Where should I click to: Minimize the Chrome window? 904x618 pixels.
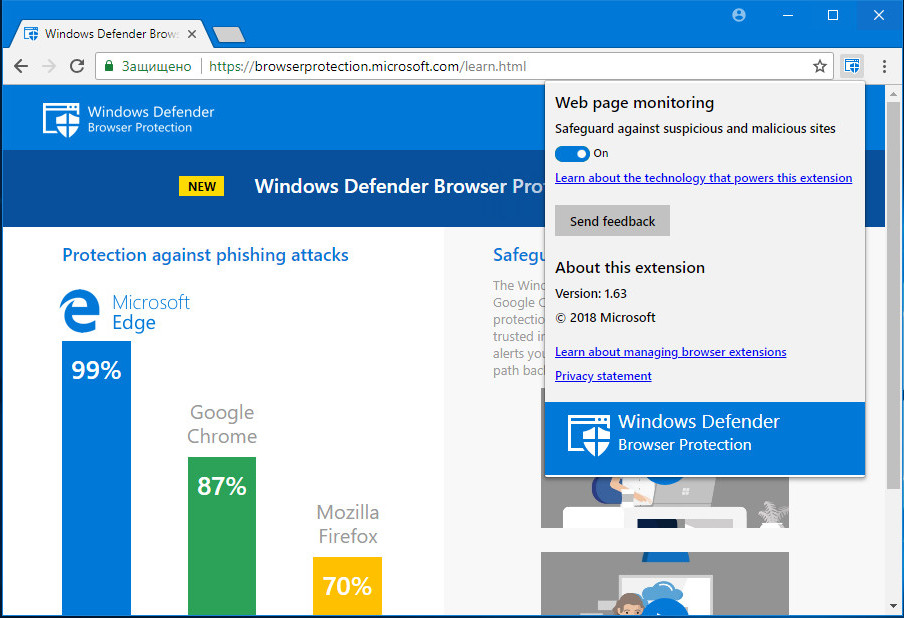coord(788,15)
